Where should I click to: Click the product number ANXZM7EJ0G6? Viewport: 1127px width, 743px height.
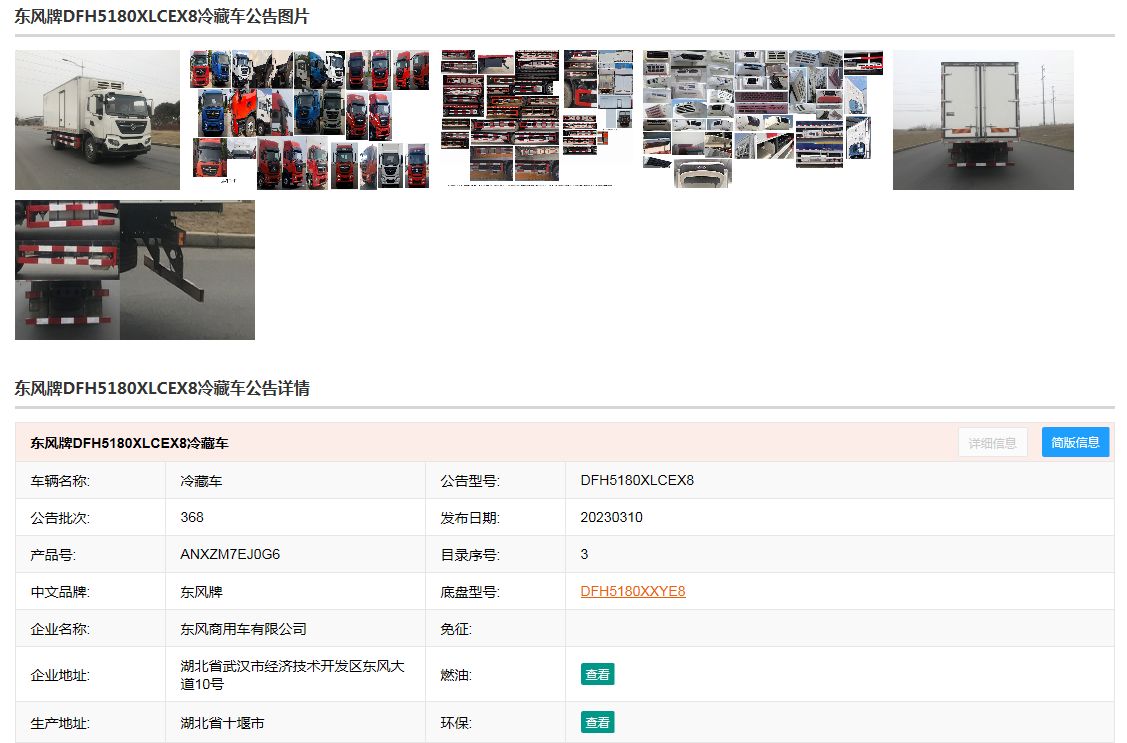(230, 554)
